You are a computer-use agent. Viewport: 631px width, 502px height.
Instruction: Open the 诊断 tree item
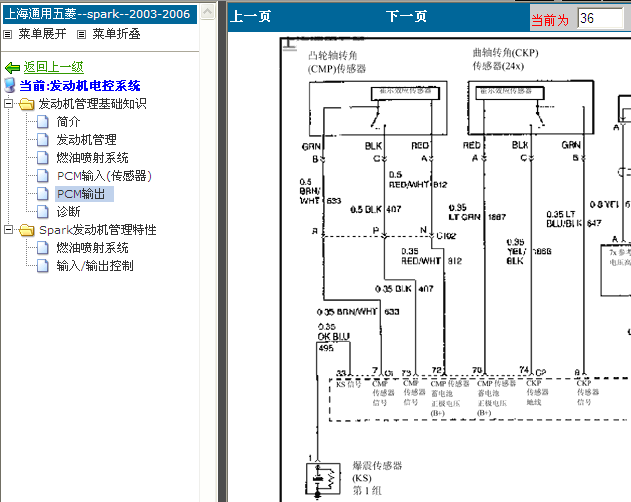click(x=68, y=212)
